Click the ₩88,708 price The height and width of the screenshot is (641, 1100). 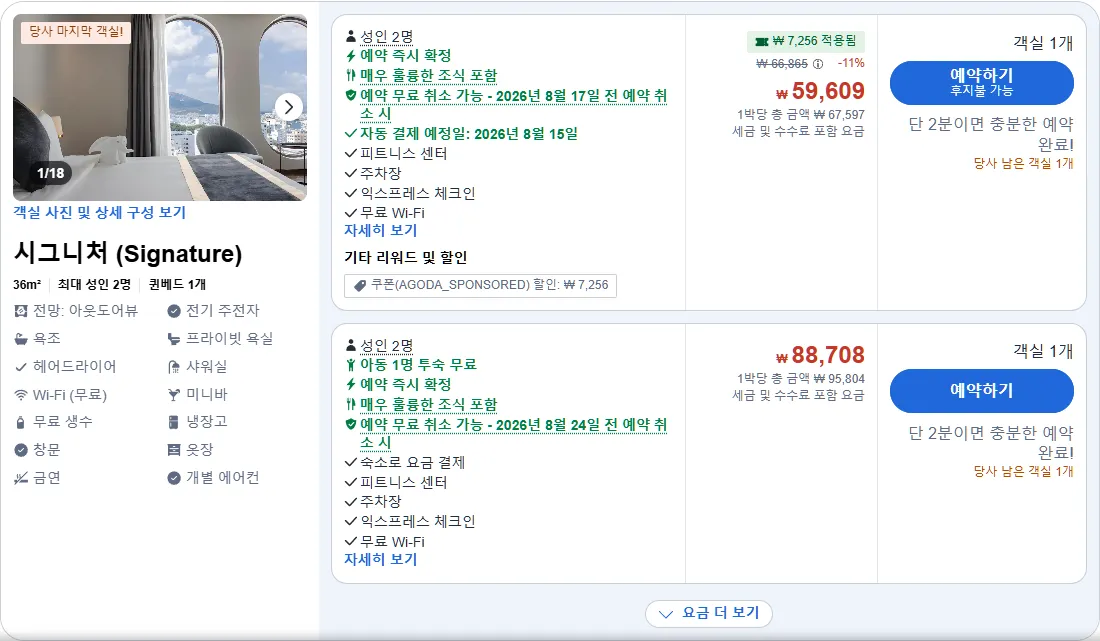pyautogui.click(x=820, y=355)
